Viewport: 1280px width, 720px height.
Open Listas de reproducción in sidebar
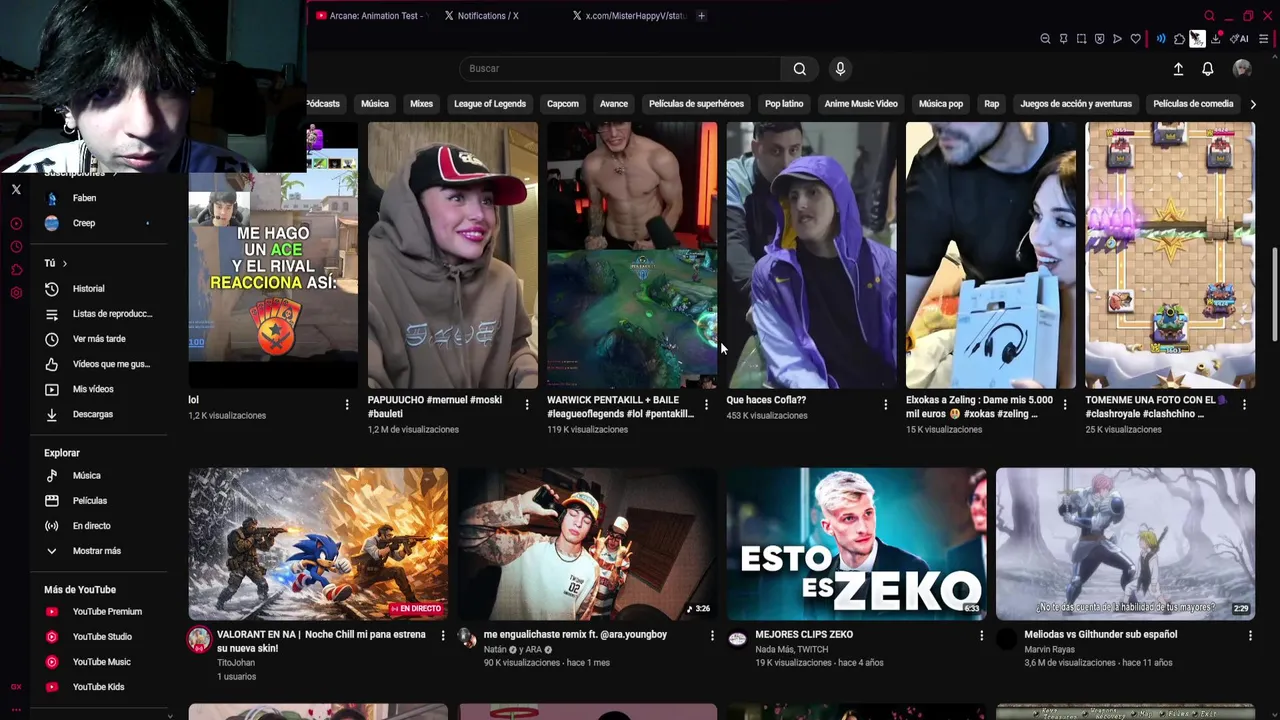click(100, 314)
